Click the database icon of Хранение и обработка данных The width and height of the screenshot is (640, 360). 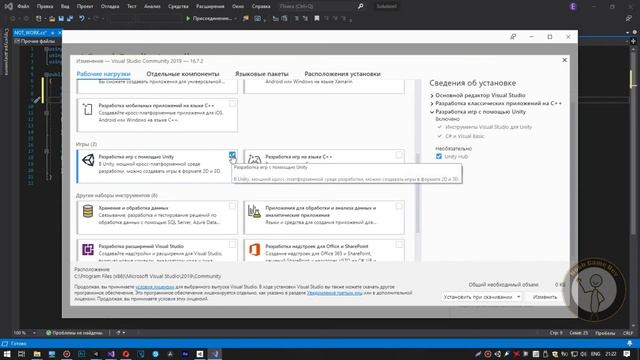point(88,211)
